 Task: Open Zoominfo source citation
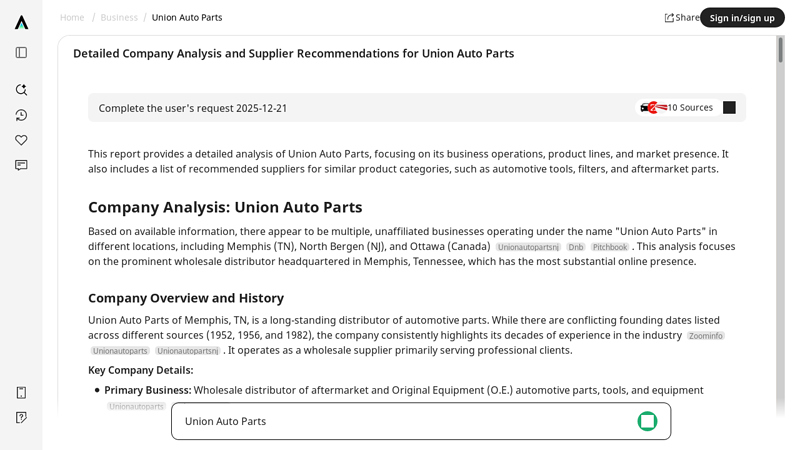(x=706, y=336)
